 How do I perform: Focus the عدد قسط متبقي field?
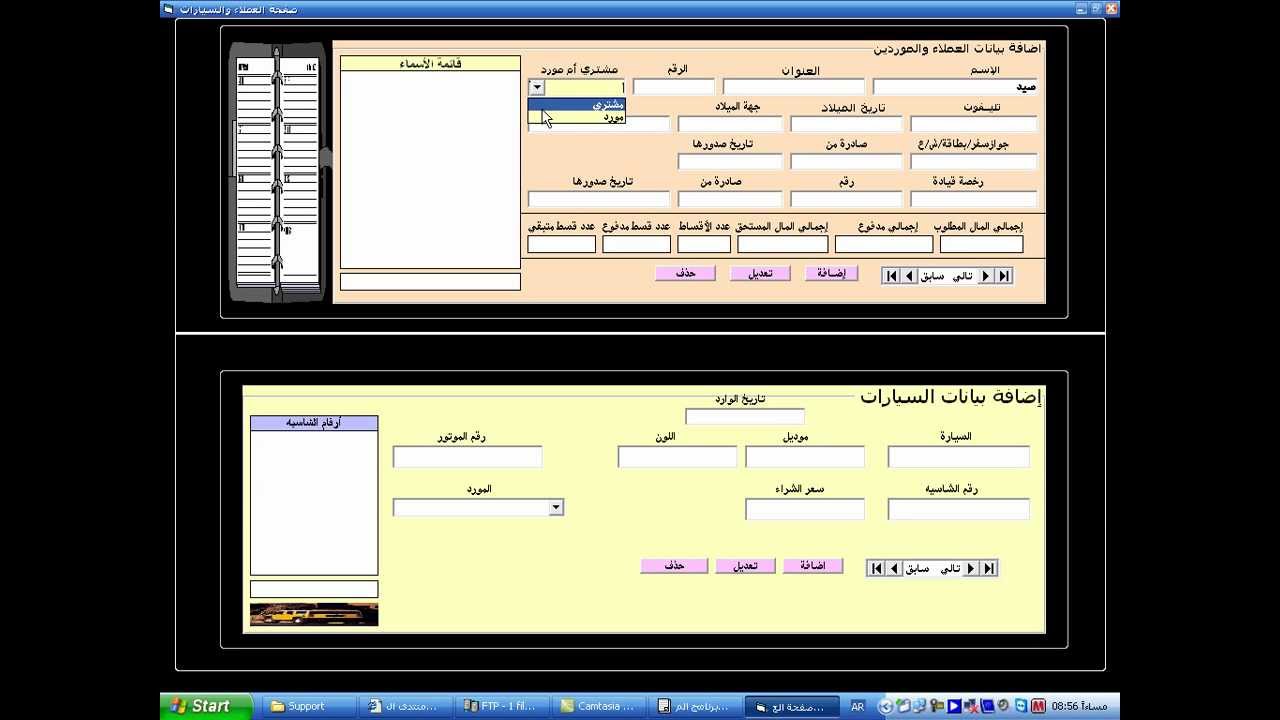click(x=561, y=244)
